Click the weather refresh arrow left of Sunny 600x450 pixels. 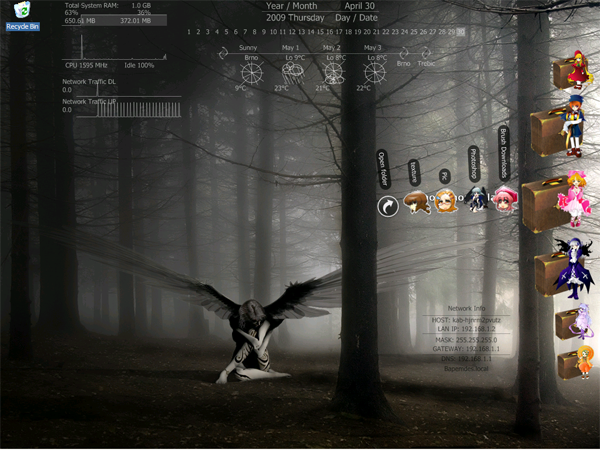pyautogui.click(x=222, y=53)
